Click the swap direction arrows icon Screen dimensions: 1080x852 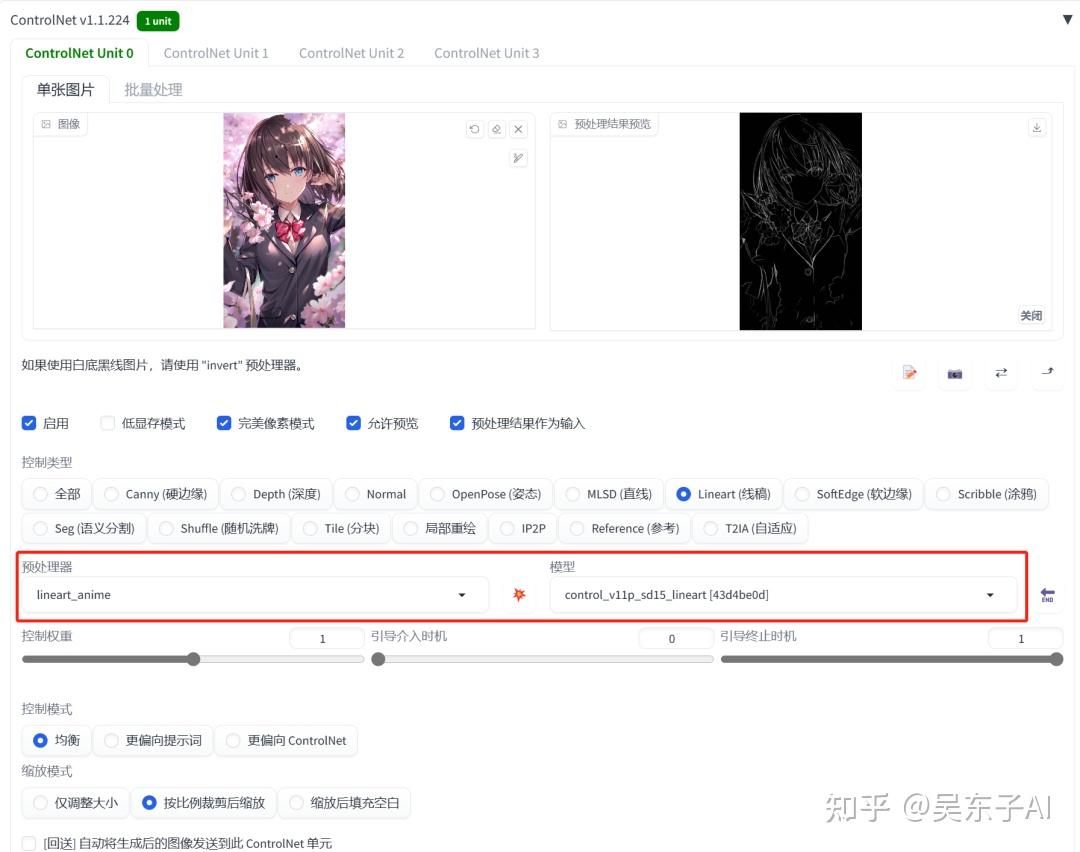tap(1001, 373)
